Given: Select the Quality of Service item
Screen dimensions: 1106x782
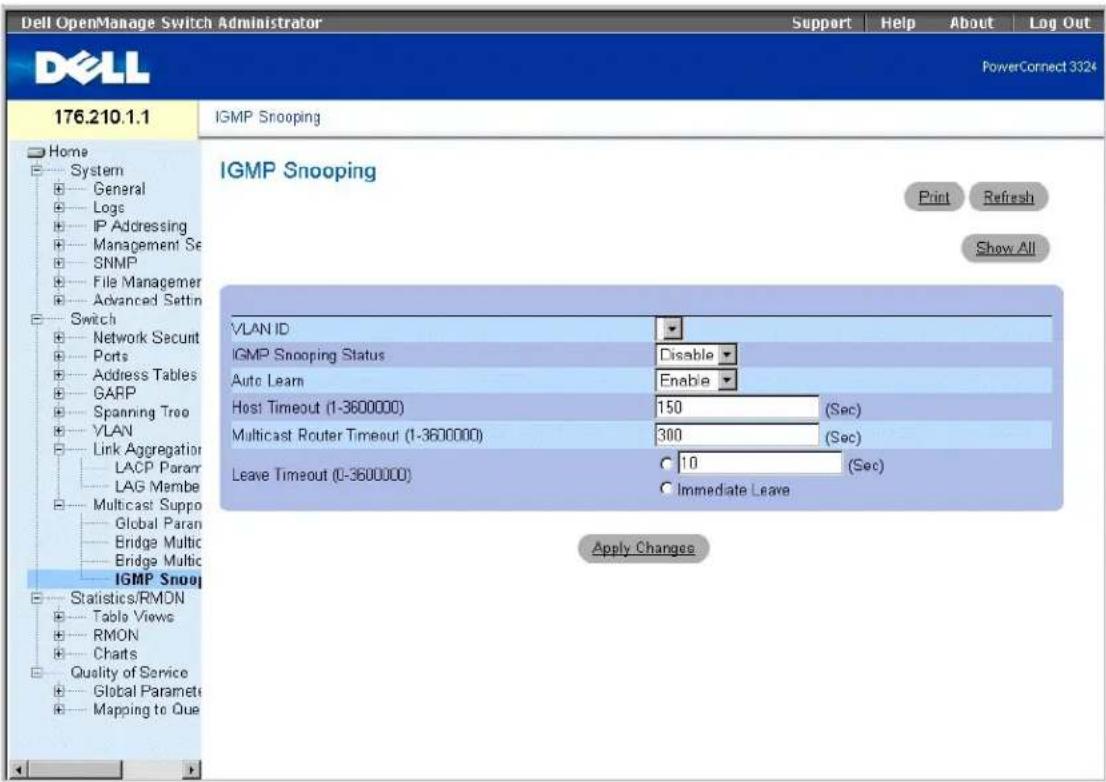Looking at the screenshot, I should pyautogui.click(x=129, y=672).
